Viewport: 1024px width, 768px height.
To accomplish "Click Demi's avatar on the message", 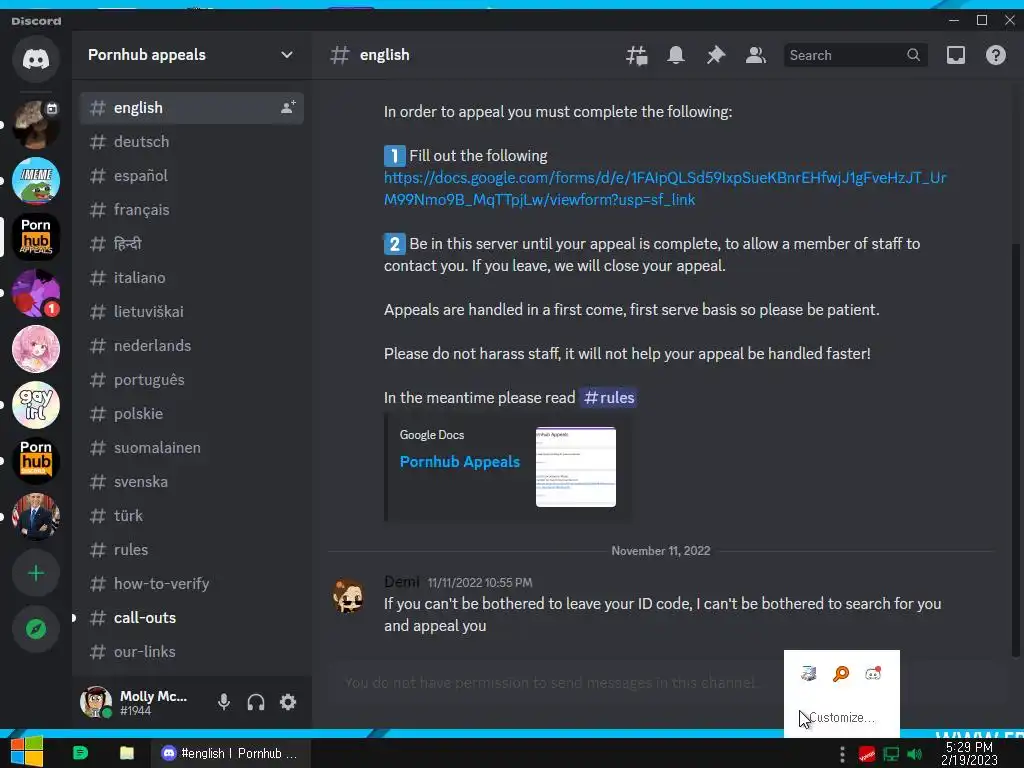I will tap(349, 596).
